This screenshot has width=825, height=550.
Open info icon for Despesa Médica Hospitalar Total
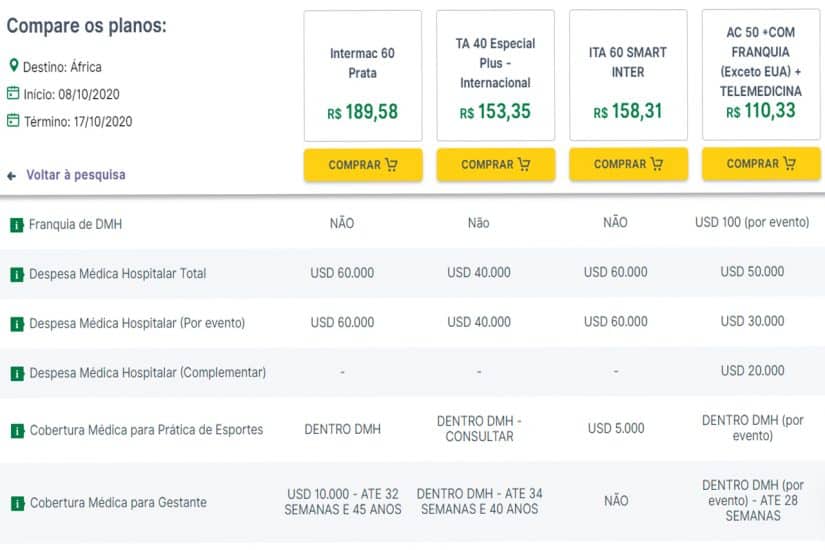17,275
